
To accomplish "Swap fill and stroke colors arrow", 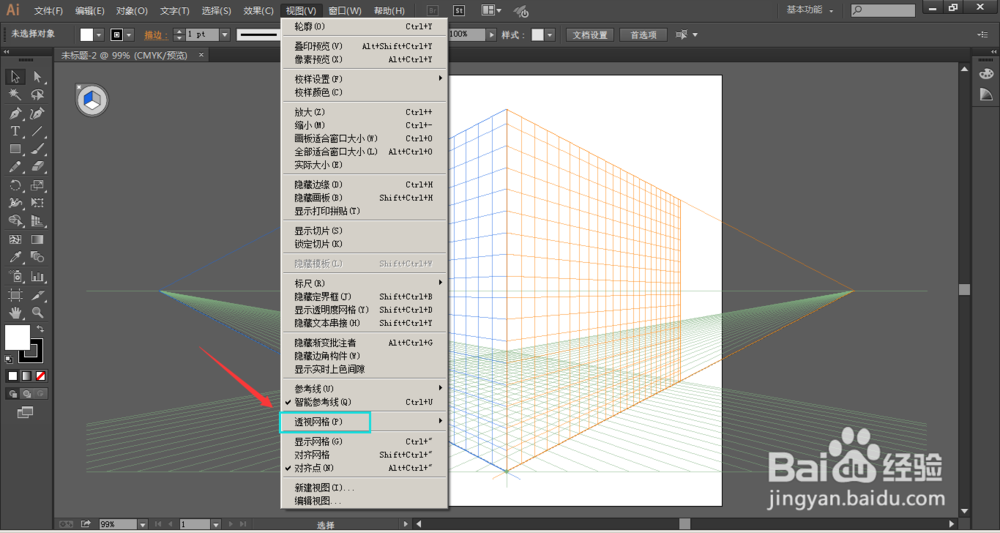I will click(x=41, y=328).
